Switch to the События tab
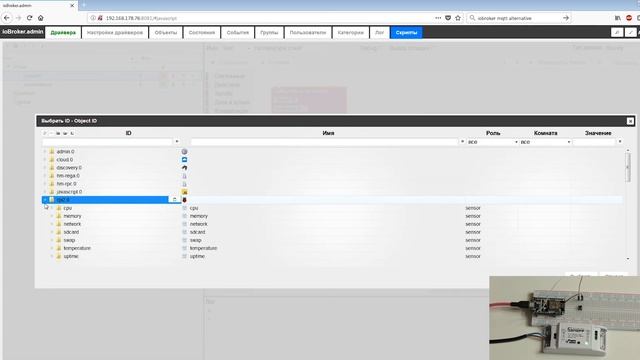Screen dimensions: 640x360 click(238, 33)
